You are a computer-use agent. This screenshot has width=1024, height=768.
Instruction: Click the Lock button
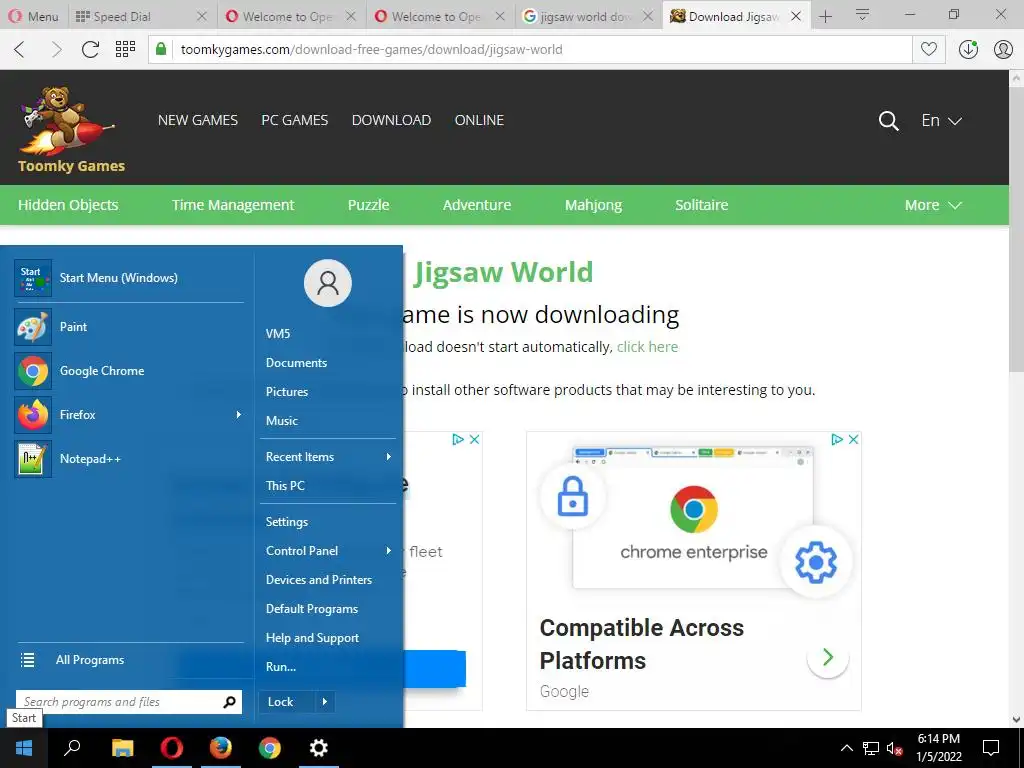[x=287, y=702]
